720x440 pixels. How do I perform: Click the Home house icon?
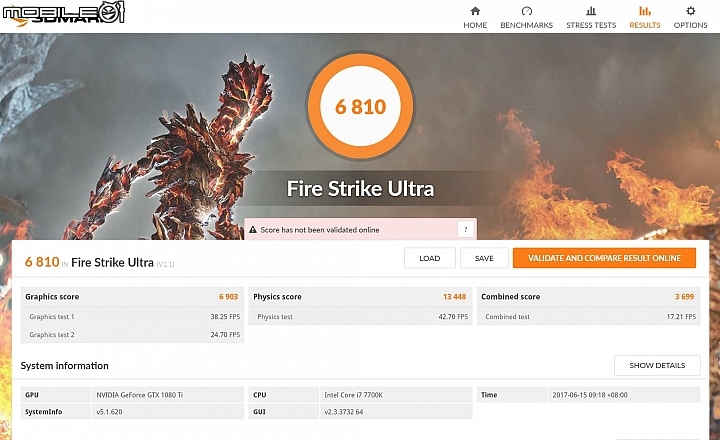pos(475,11)
